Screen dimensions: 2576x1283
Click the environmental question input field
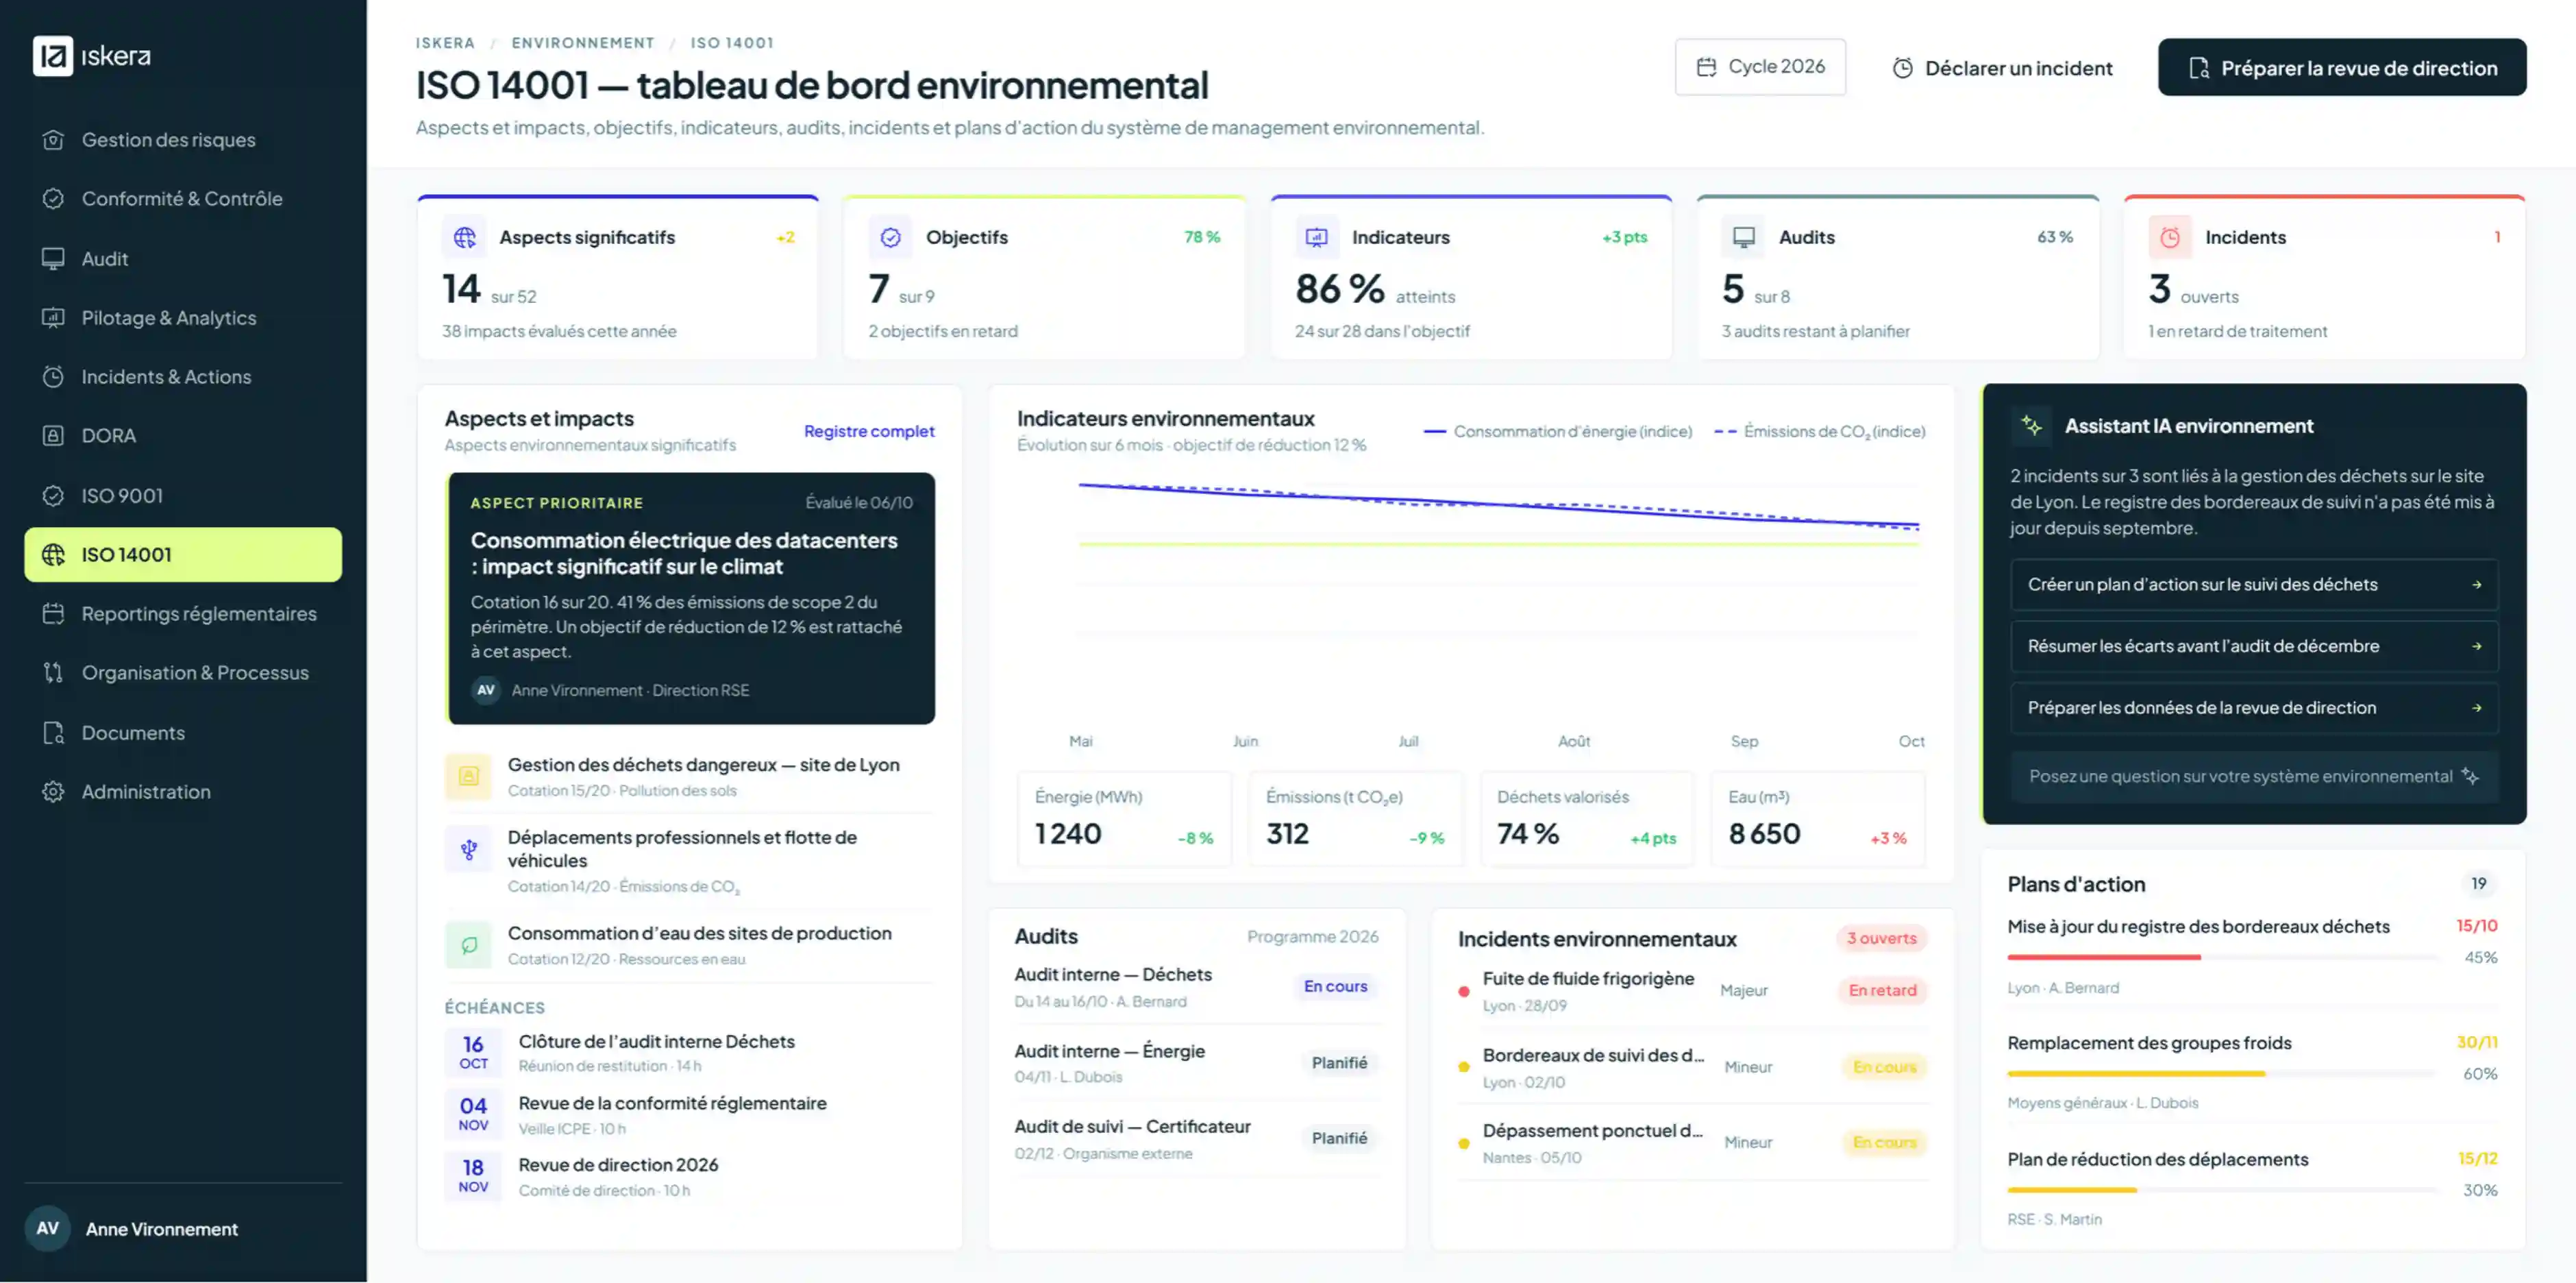pyautogui.click(x=2254, y=777)
